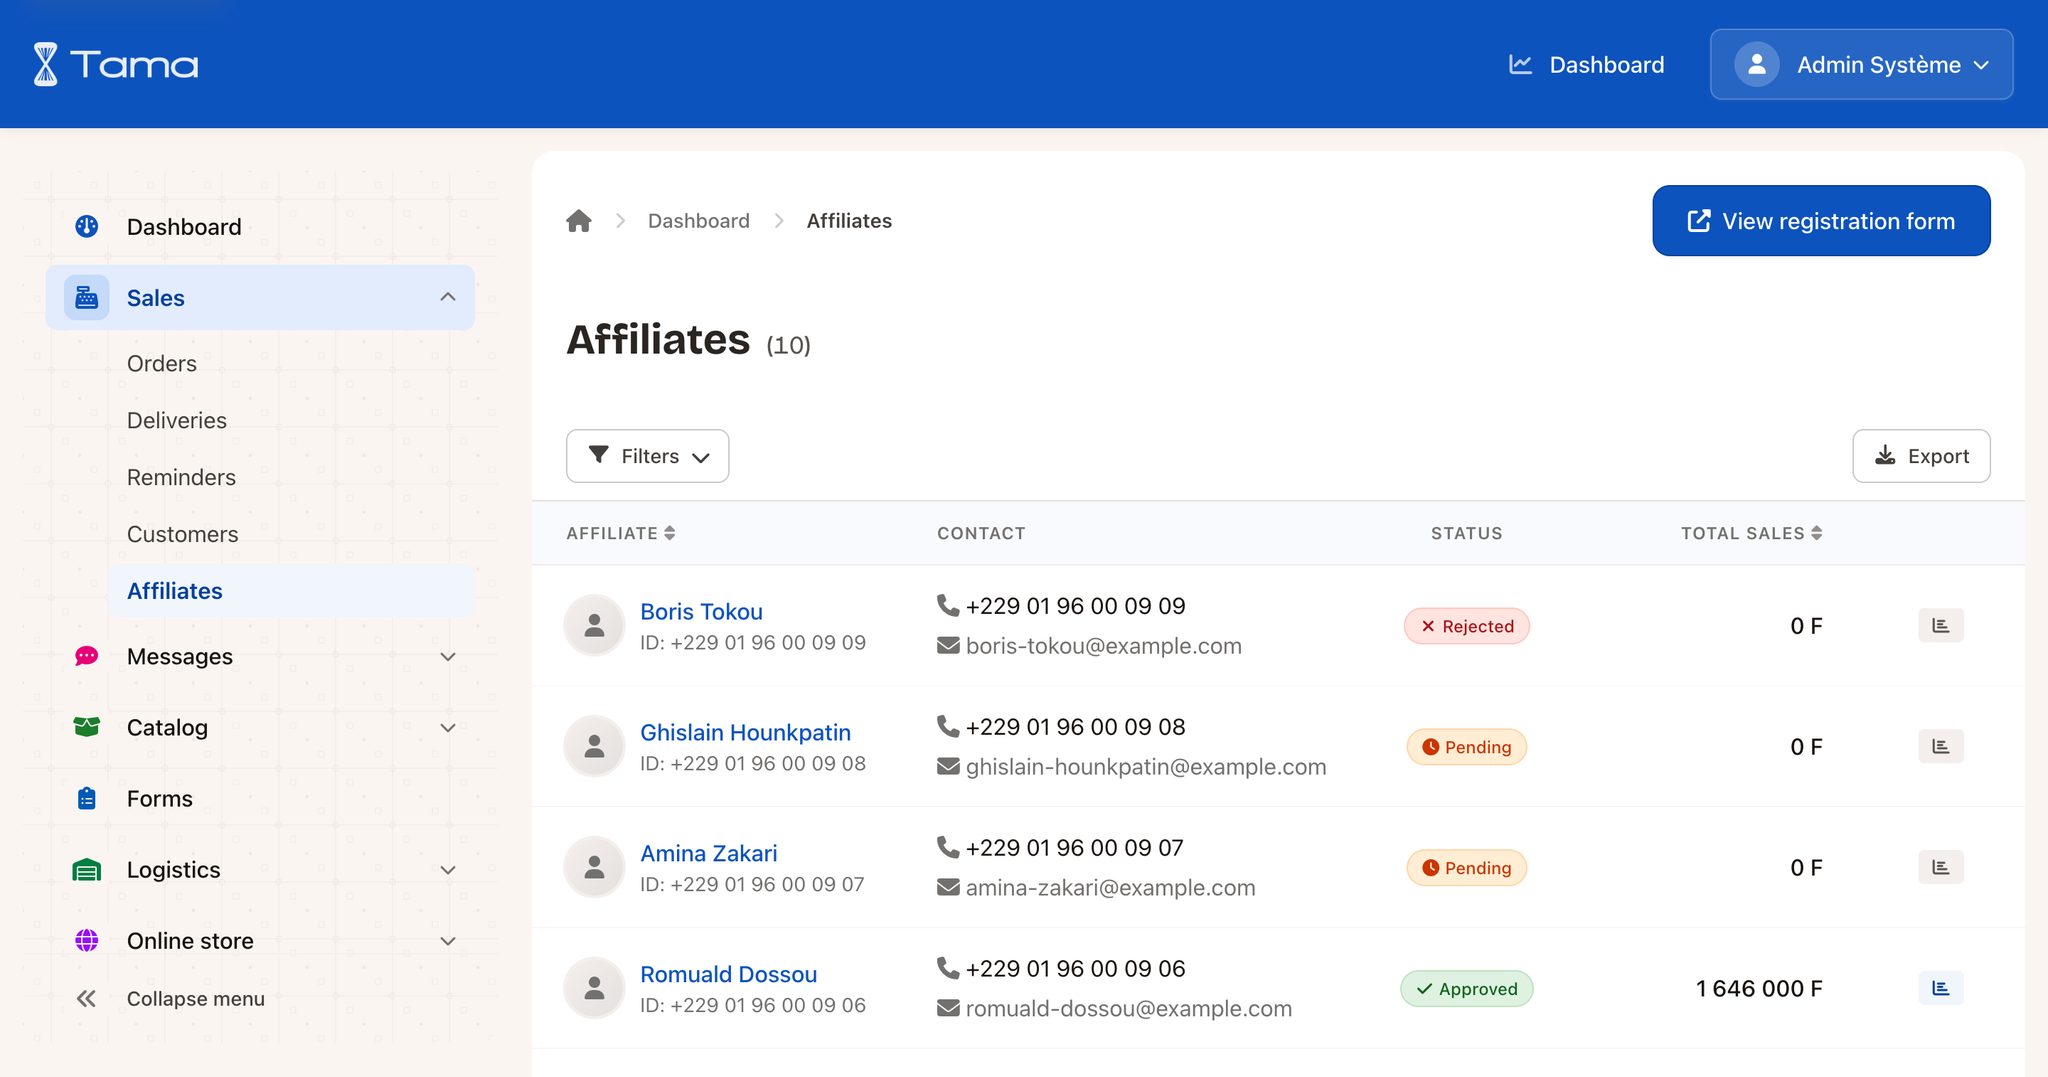Image resolution: width=2048 pixels, height=1077 pixels.
Task: Click the Admin Système user avatar icon
Action: pos(1756,64)
